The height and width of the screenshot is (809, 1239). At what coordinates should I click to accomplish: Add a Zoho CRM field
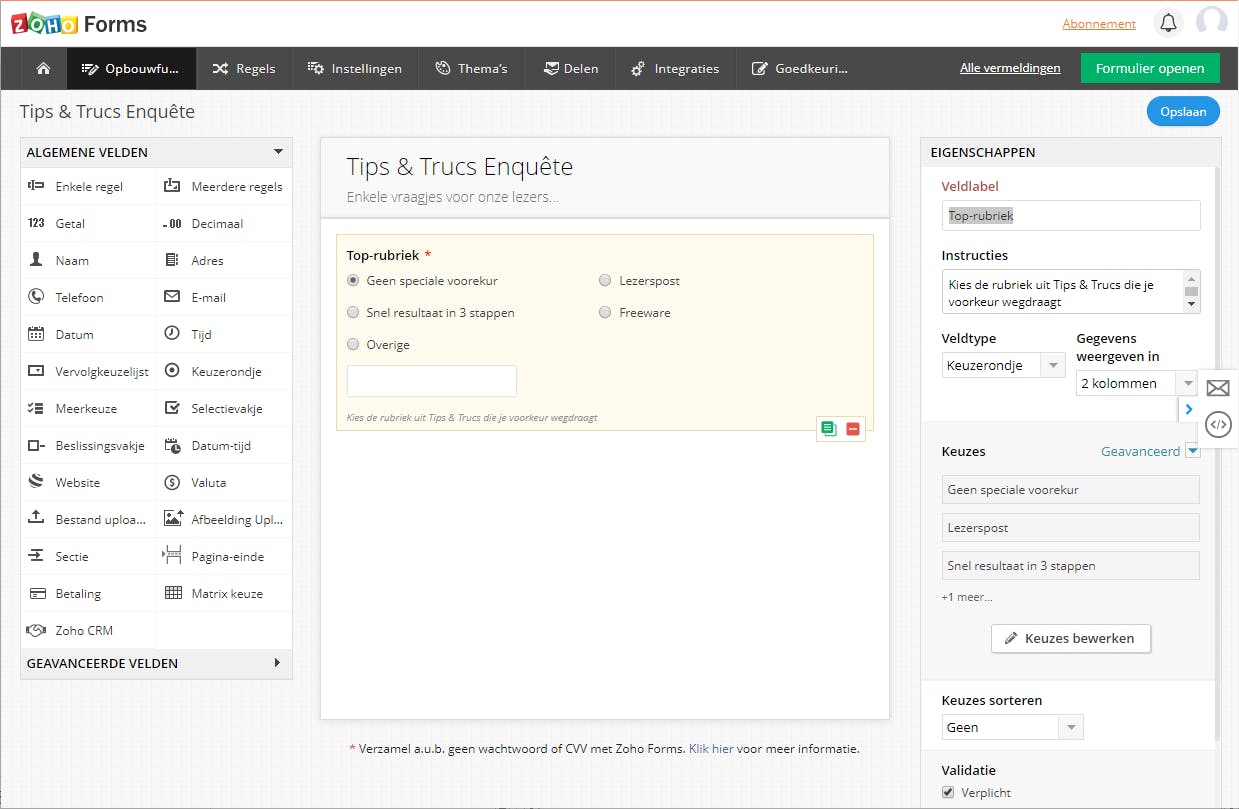pyautogui.click(x=89, y=630)
